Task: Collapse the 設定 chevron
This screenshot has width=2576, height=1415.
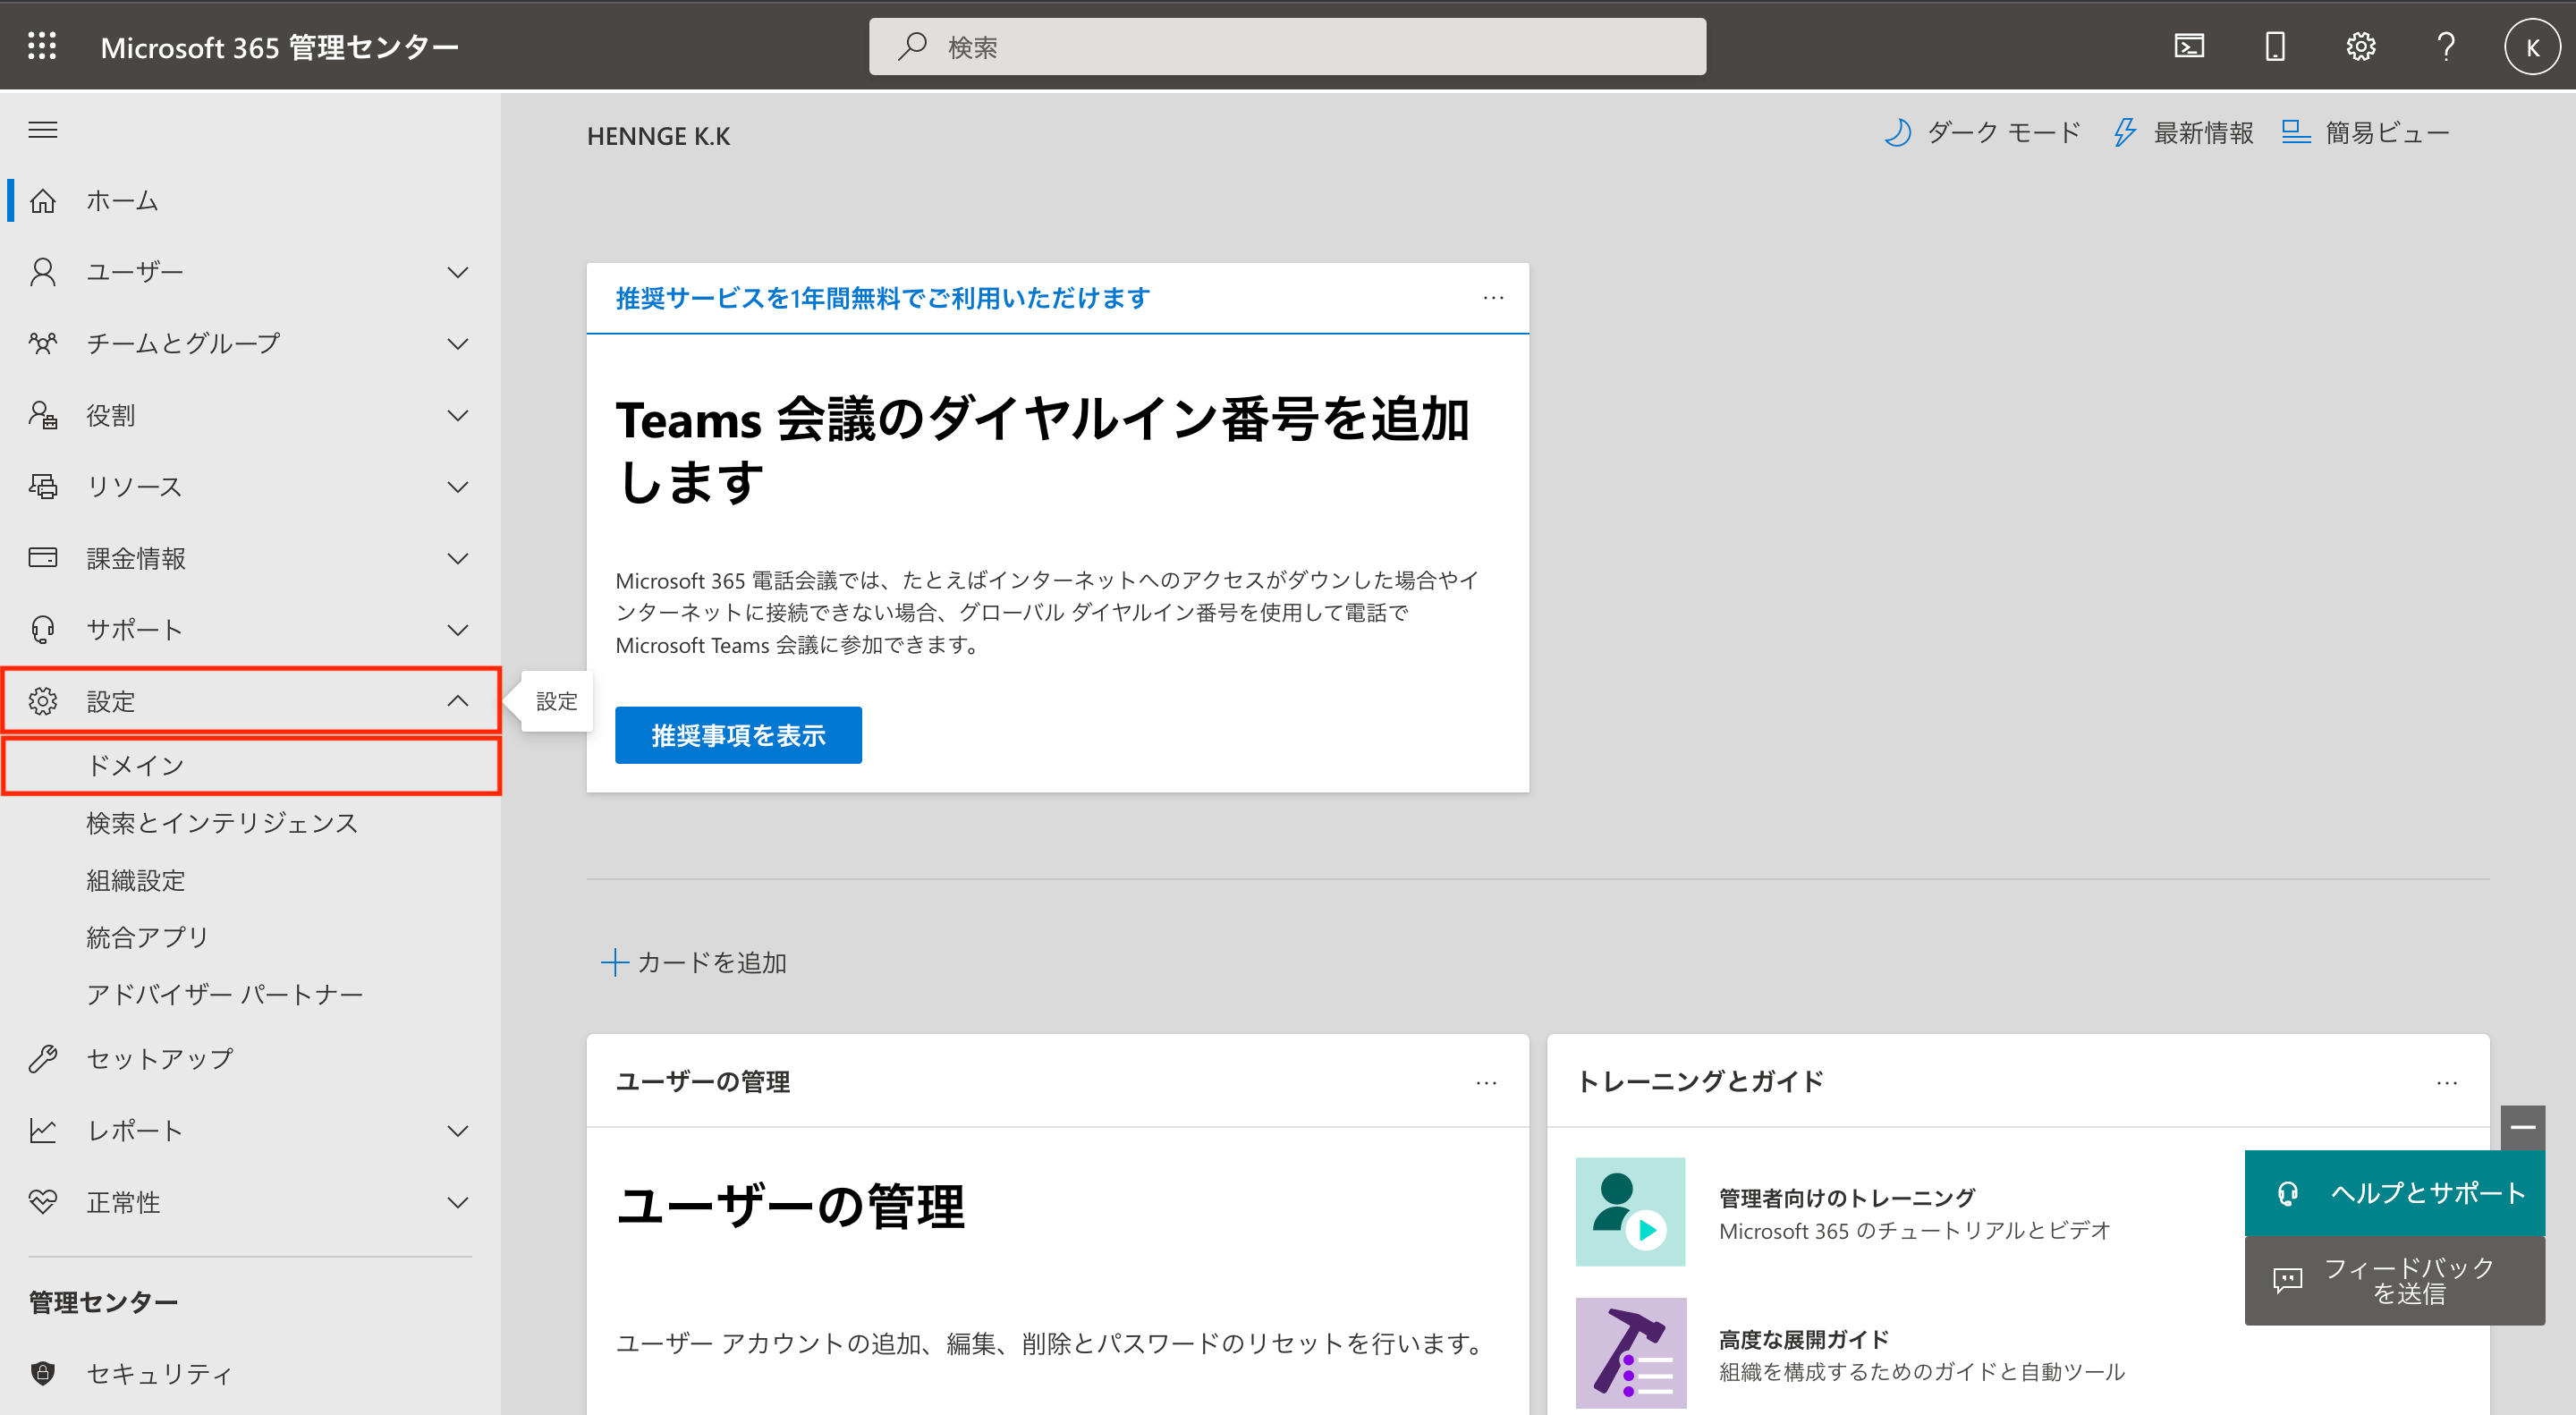Action: coord(457,701)
